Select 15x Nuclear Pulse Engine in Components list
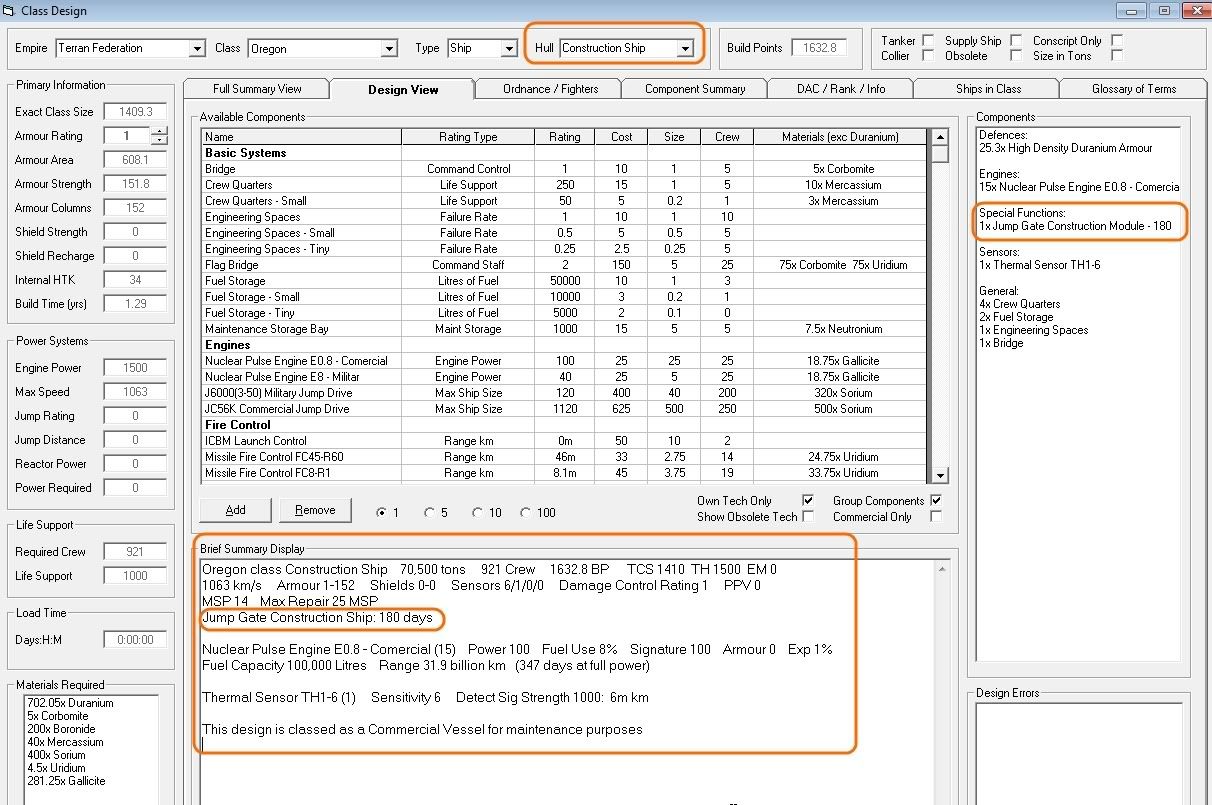 (1079, 187)
